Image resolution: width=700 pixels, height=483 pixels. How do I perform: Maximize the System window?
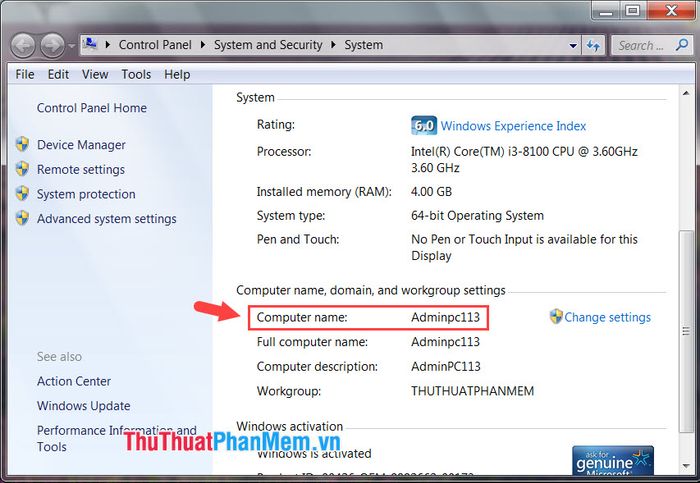click(632, 11)
